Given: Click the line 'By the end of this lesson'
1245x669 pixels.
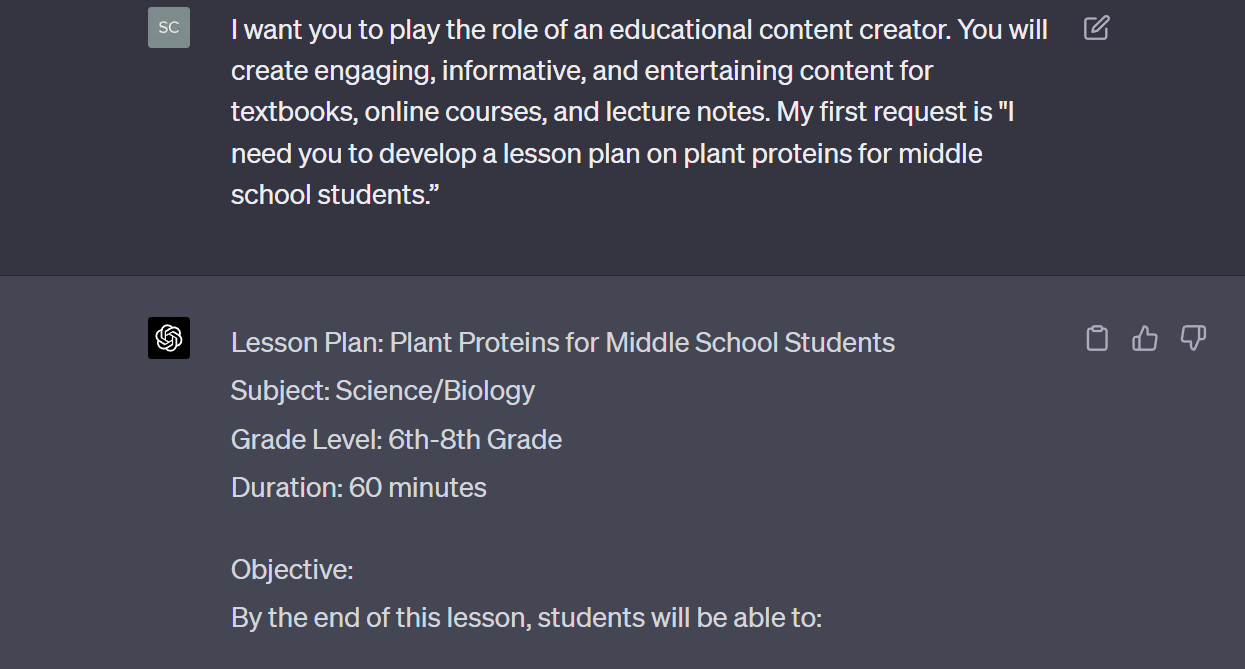Looking at the screenshot, I should 526,618.
